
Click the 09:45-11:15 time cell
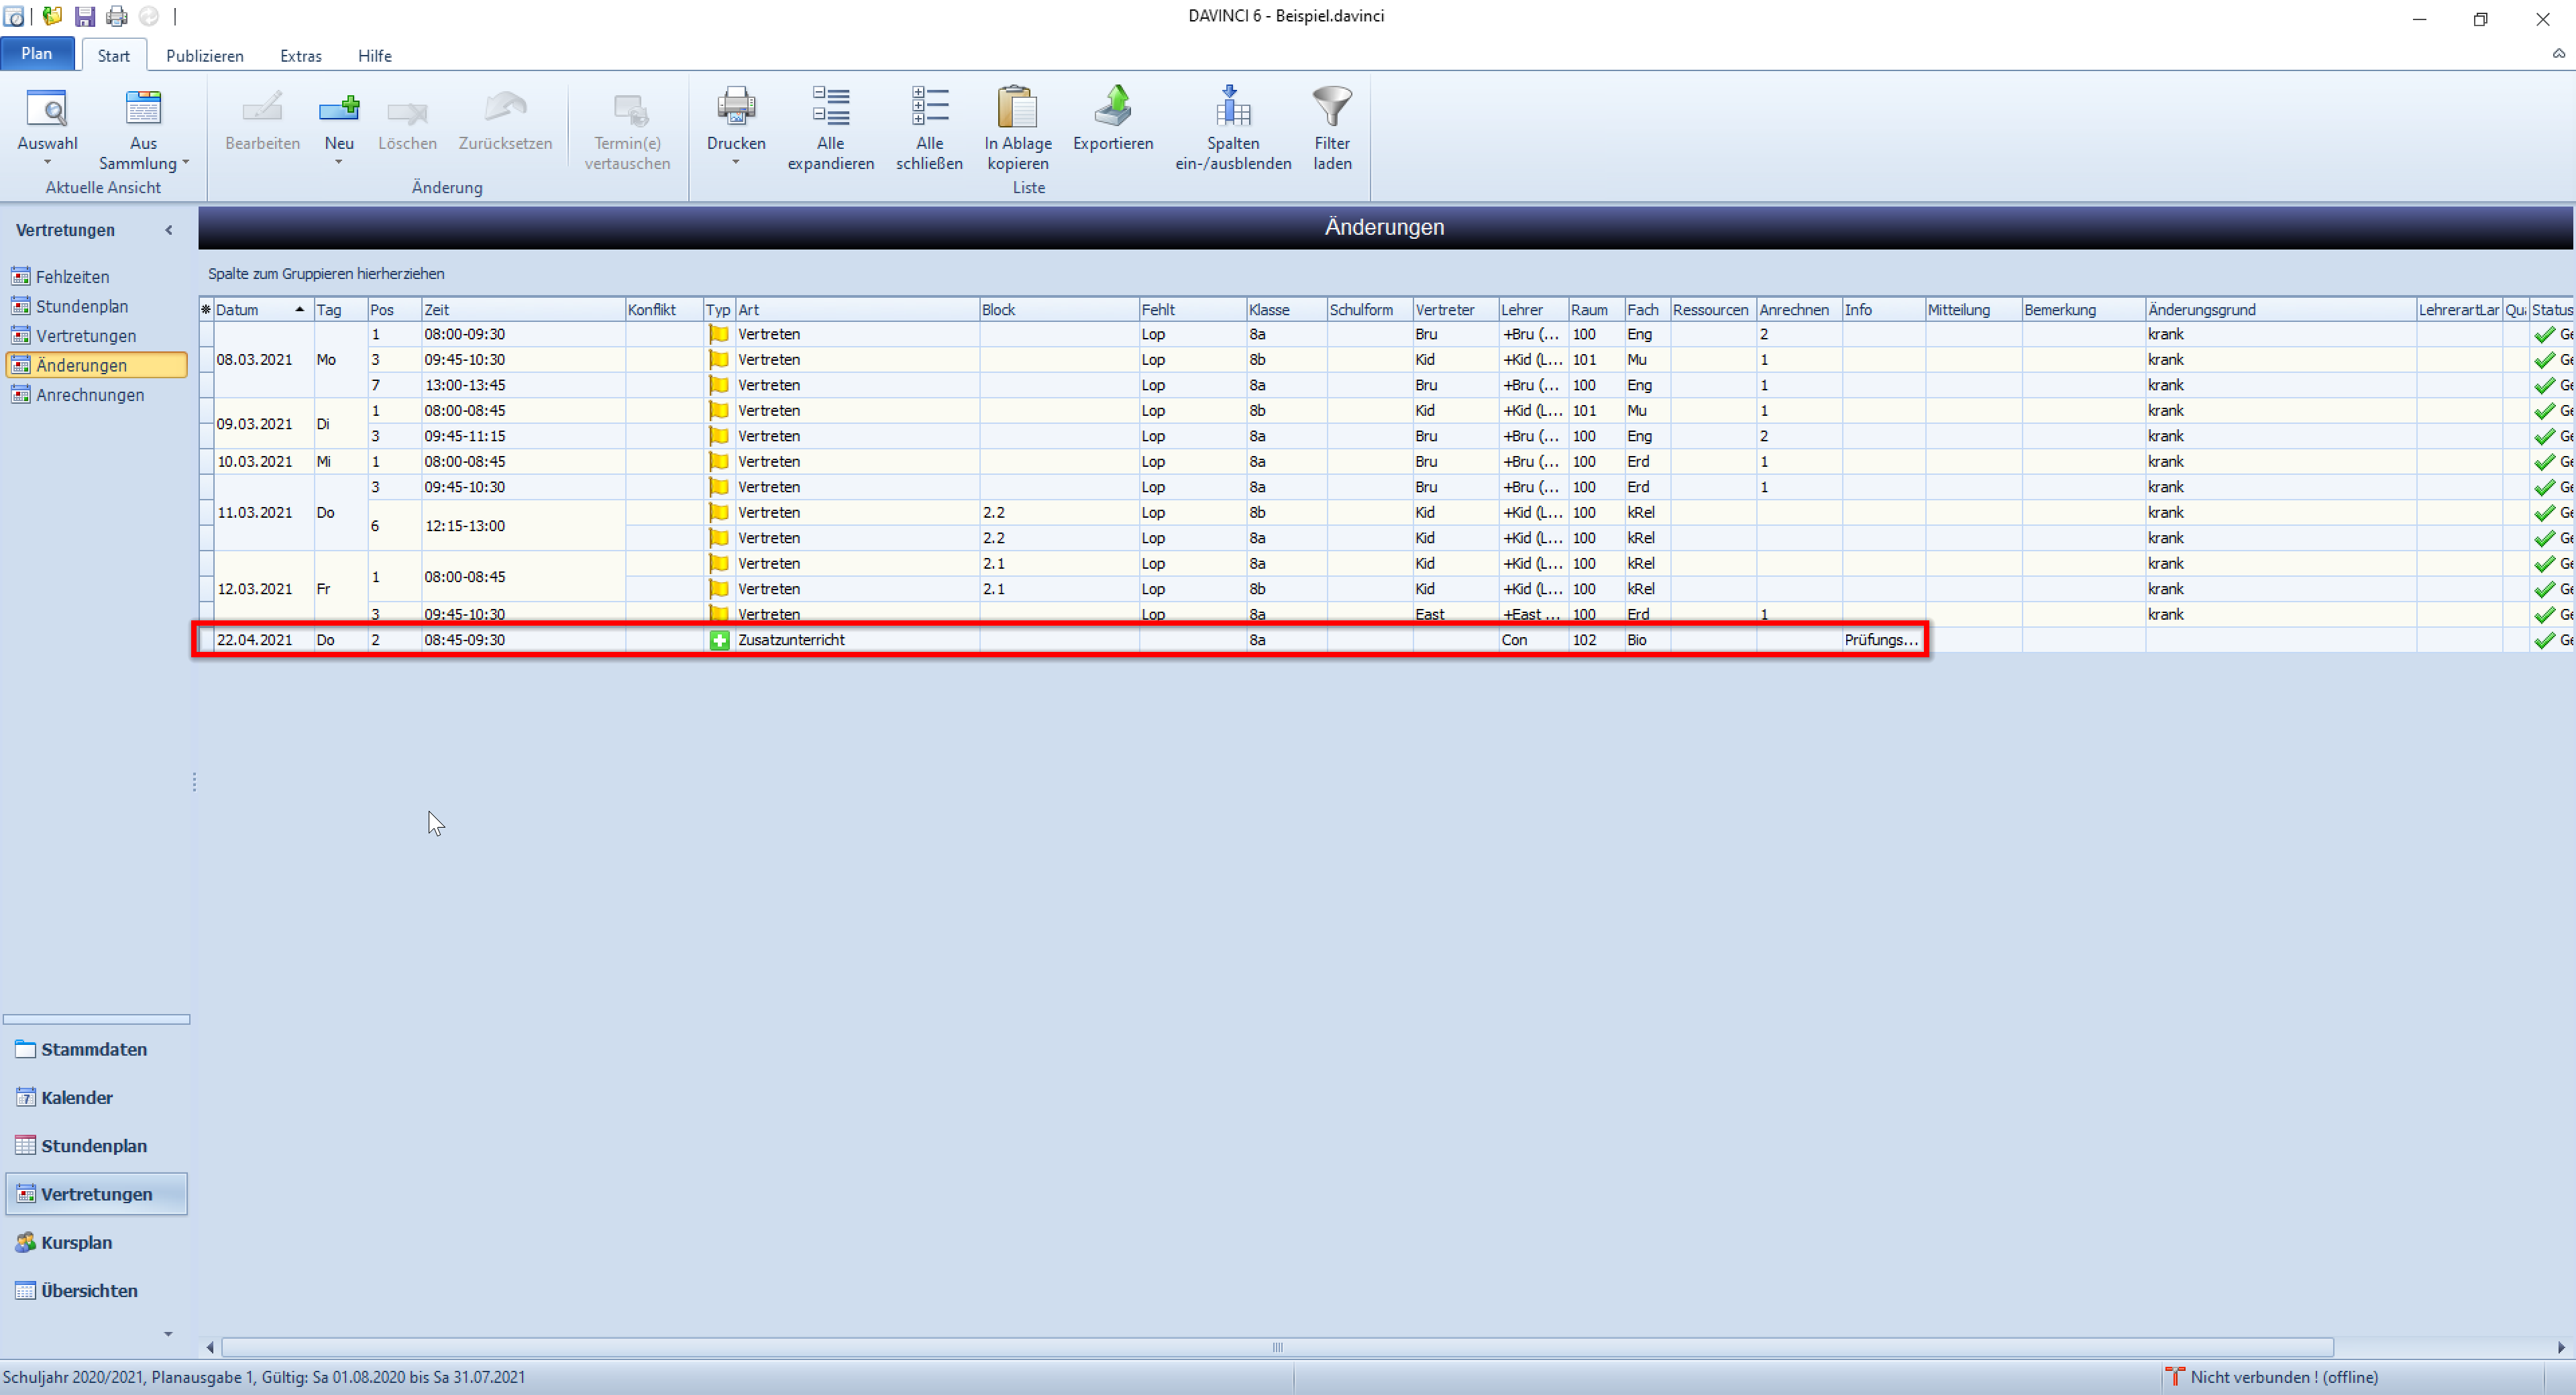coord(523,436)
